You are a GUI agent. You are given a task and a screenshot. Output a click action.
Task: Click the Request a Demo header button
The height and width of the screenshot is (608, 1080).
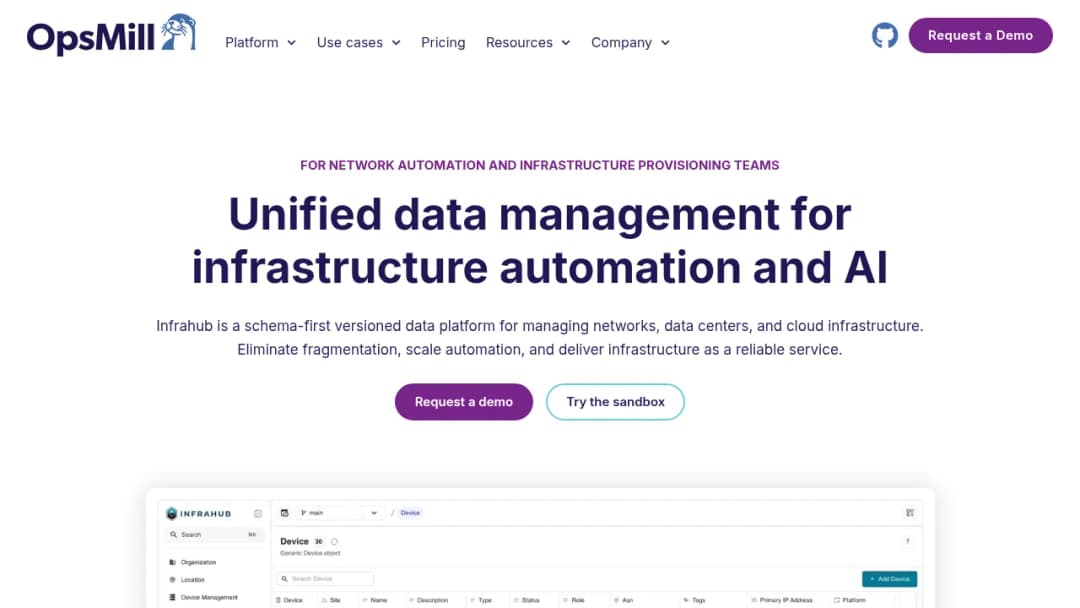point(980,35)
